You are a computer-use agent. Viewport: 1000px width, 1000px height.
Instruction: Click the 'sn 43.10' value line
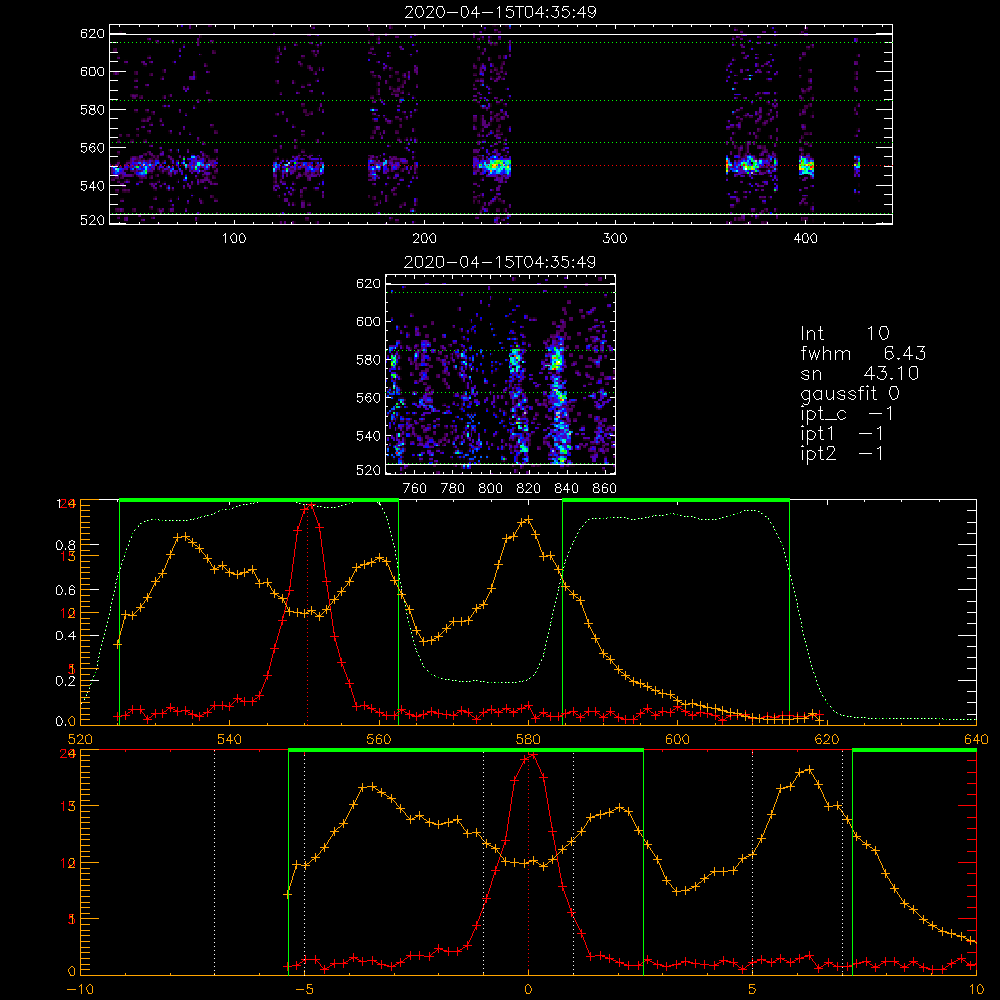click(860, 374)
